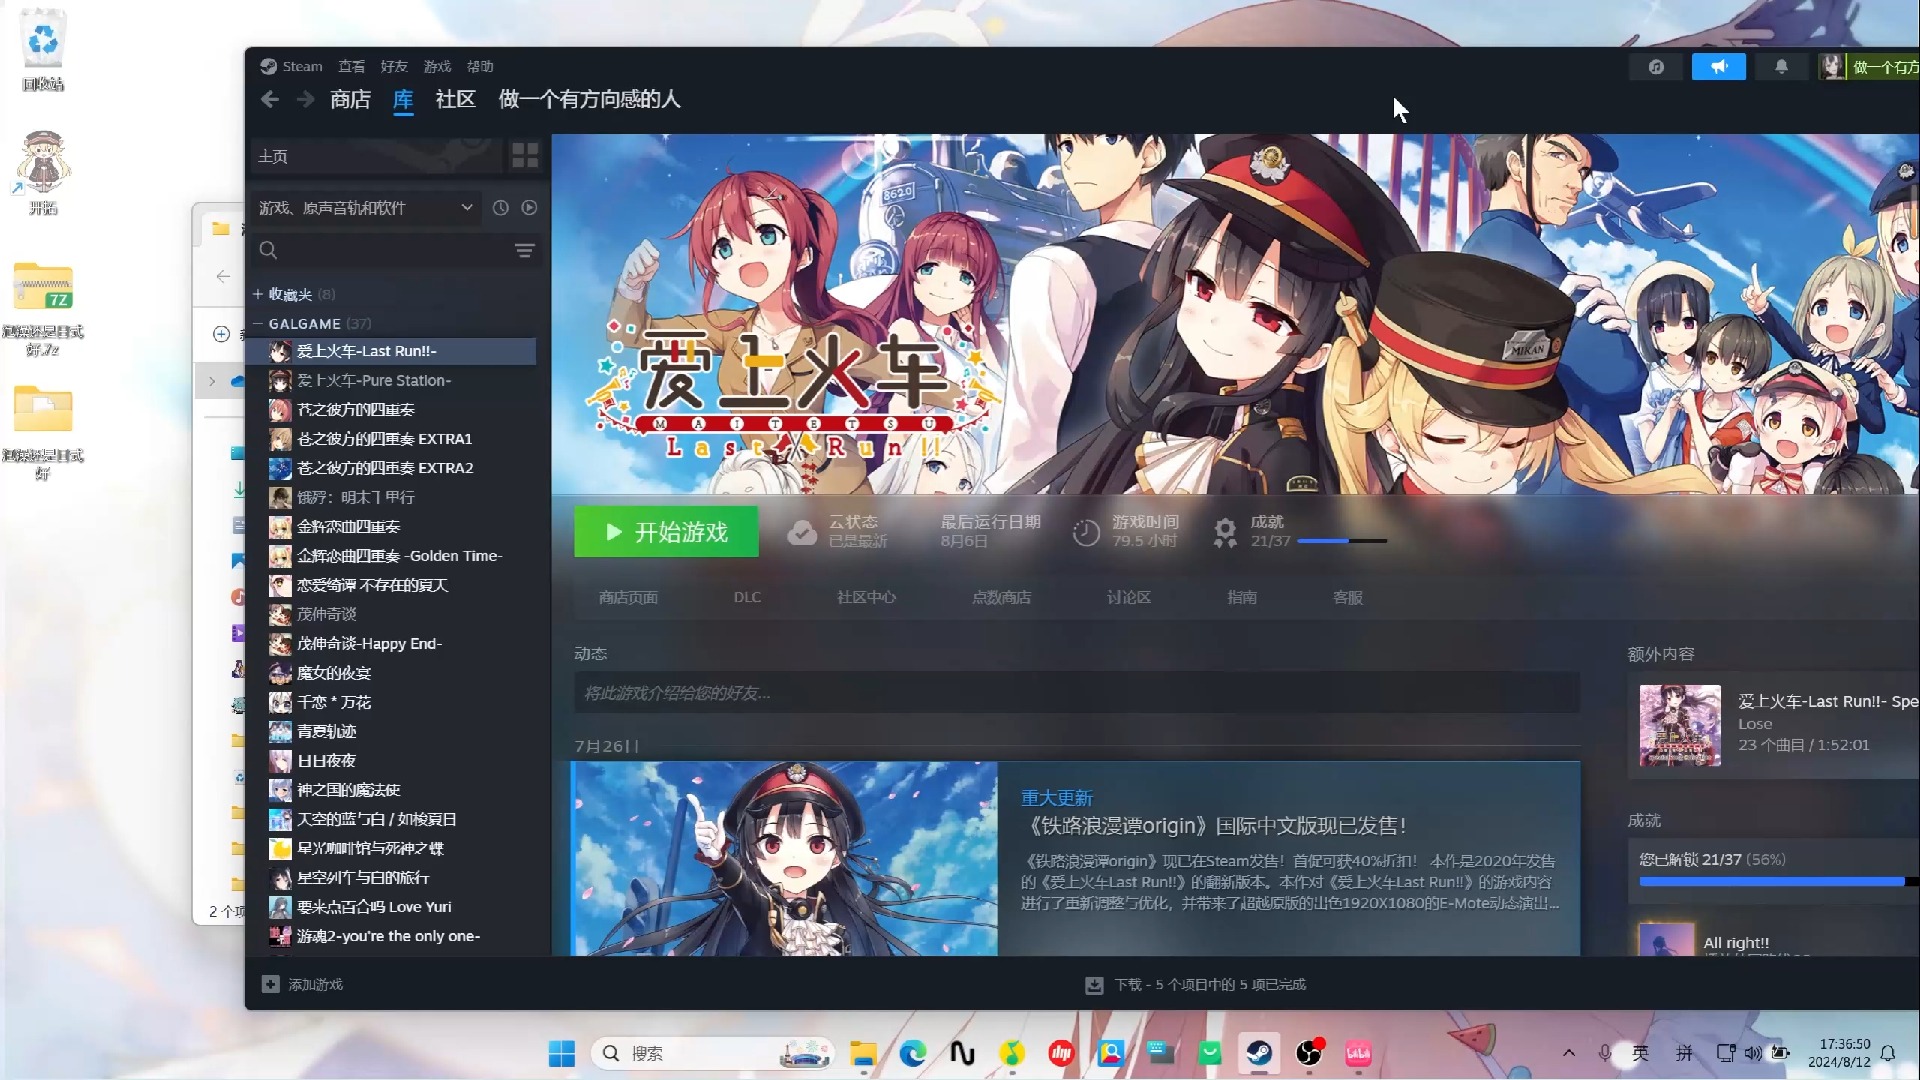Click the achievements gear icon

tap(1225, 532)
